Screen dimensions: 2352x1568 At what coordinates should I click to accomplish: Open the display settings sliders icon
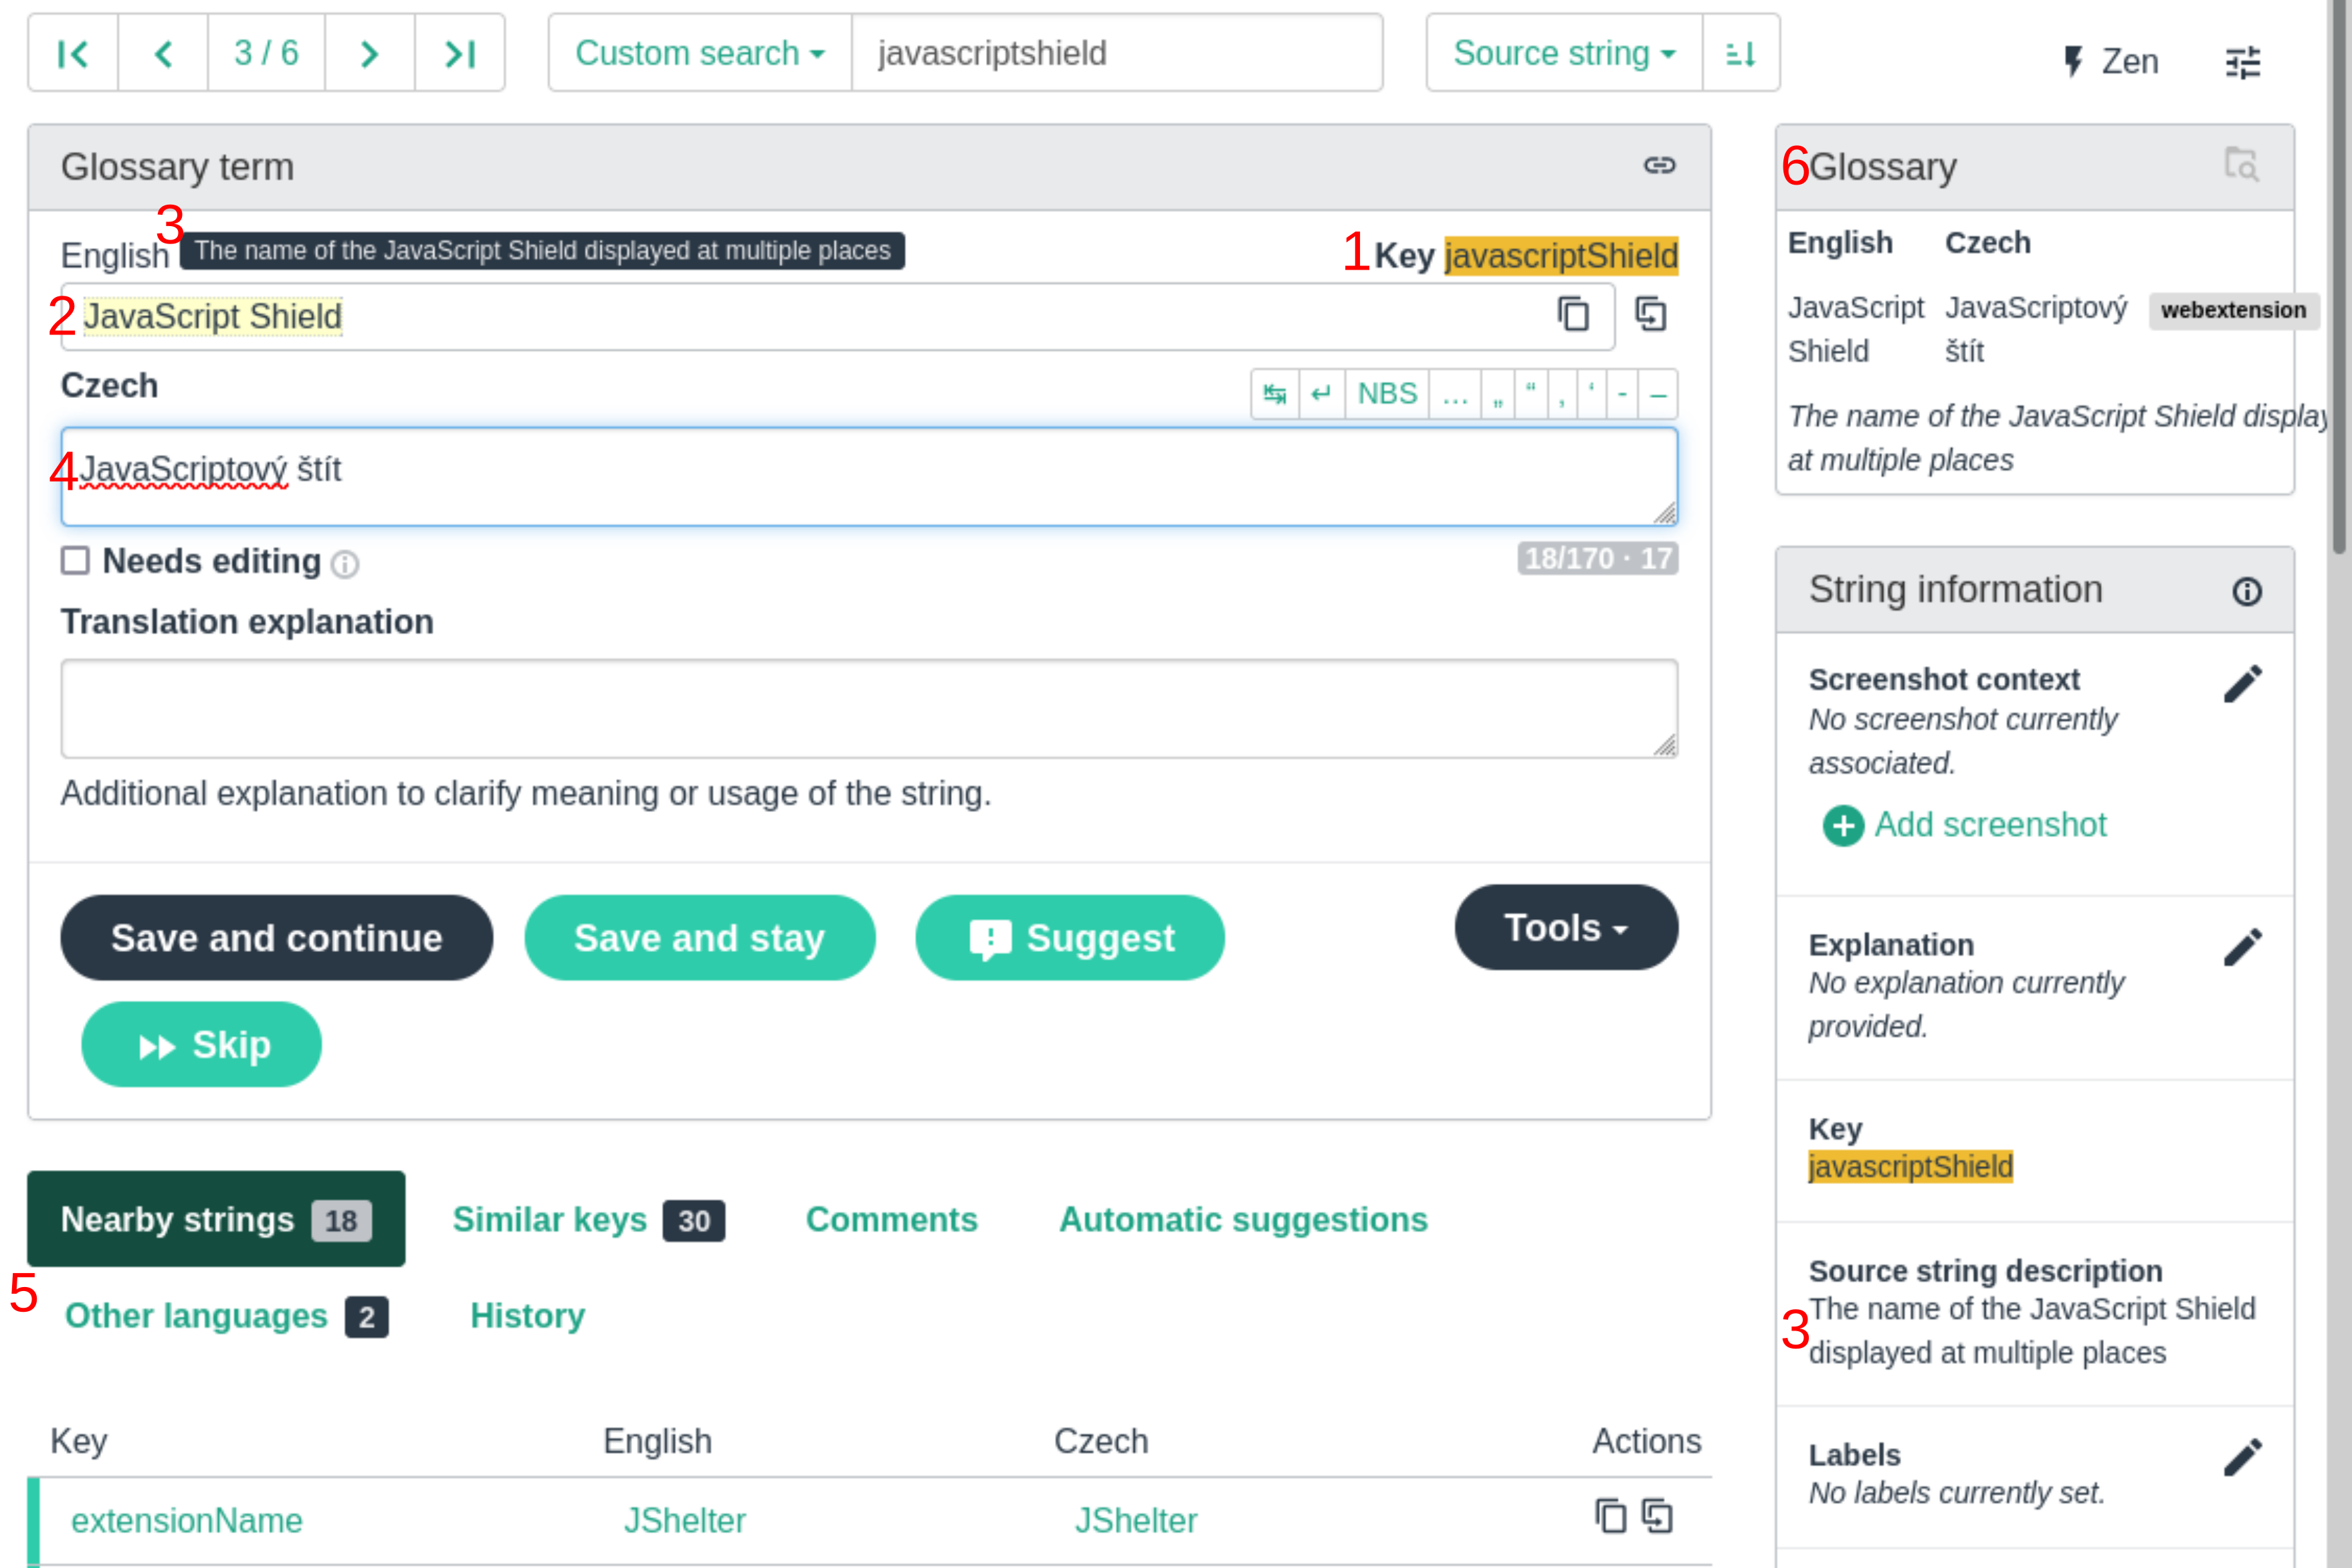click(x=2243, y=62)
